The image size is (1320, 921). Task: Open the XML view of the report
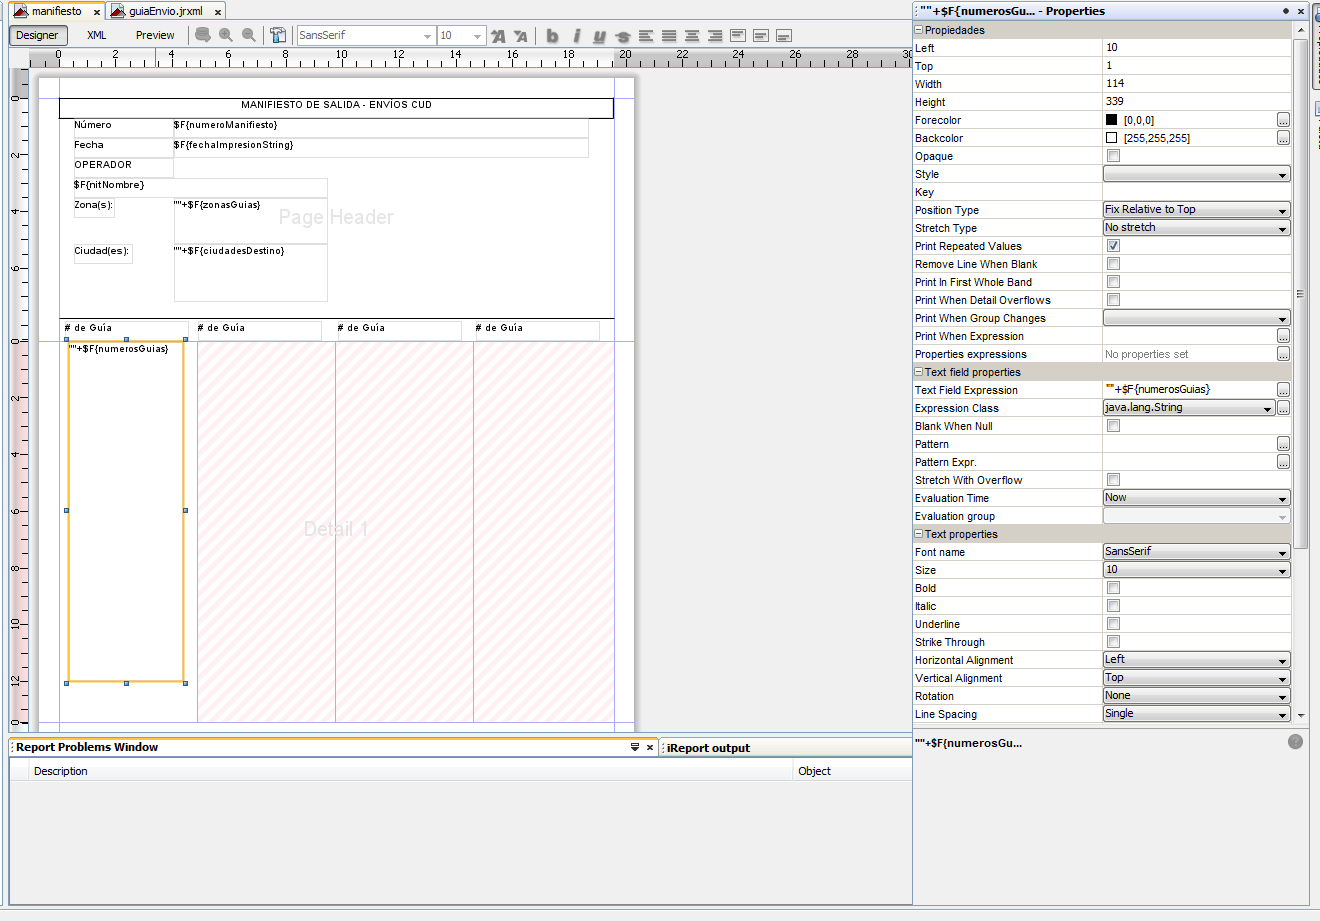(96, 34)
